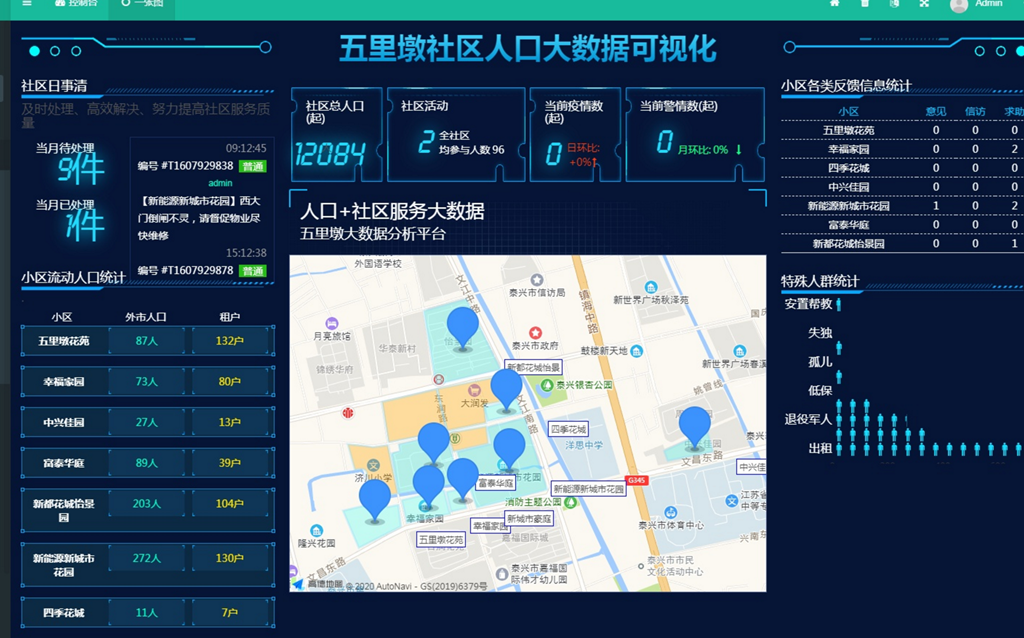Click the 泰兴市政府 red star map icon
Screen dimensions: 1024x638
535,332
